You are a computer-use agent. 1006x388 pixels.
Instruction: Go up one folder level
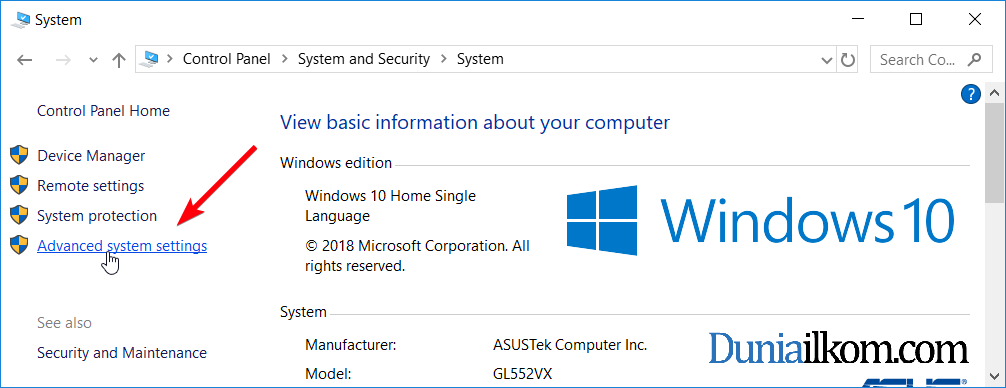click(119, 60)
